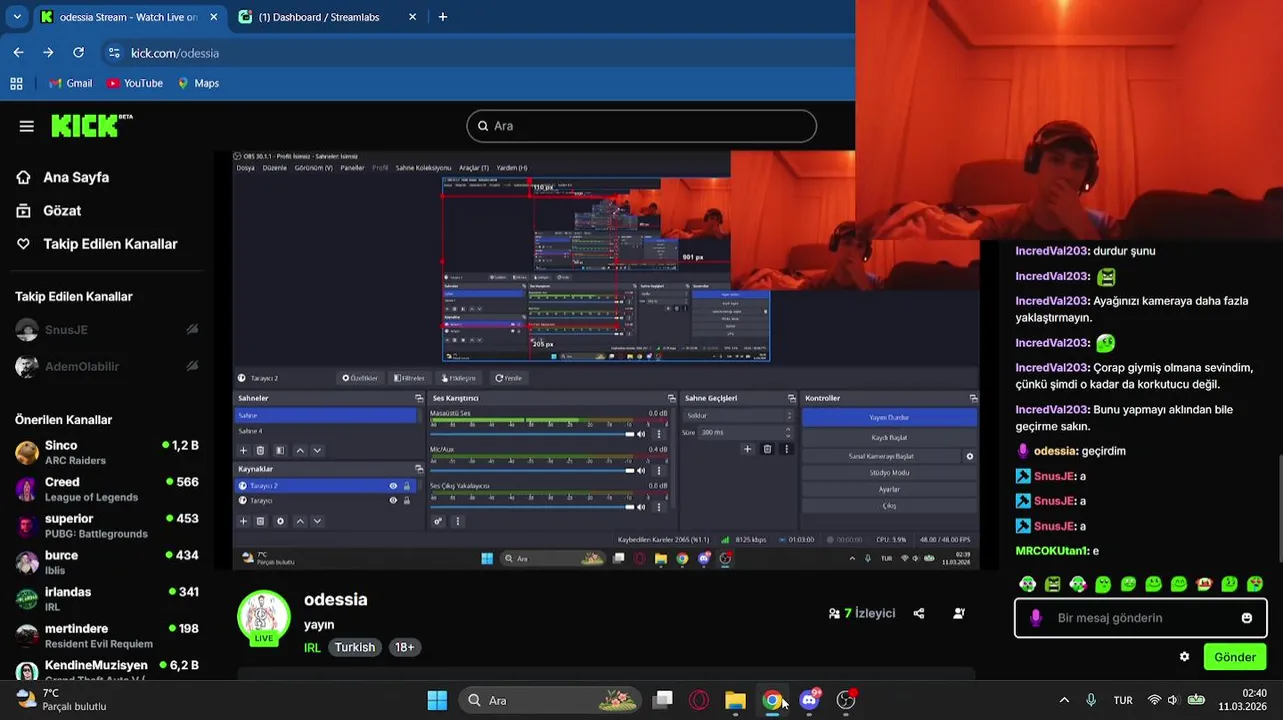Toggle visibility of Tarayıcı 2 source
This screenshot has height=720, width=1283.
393,486
